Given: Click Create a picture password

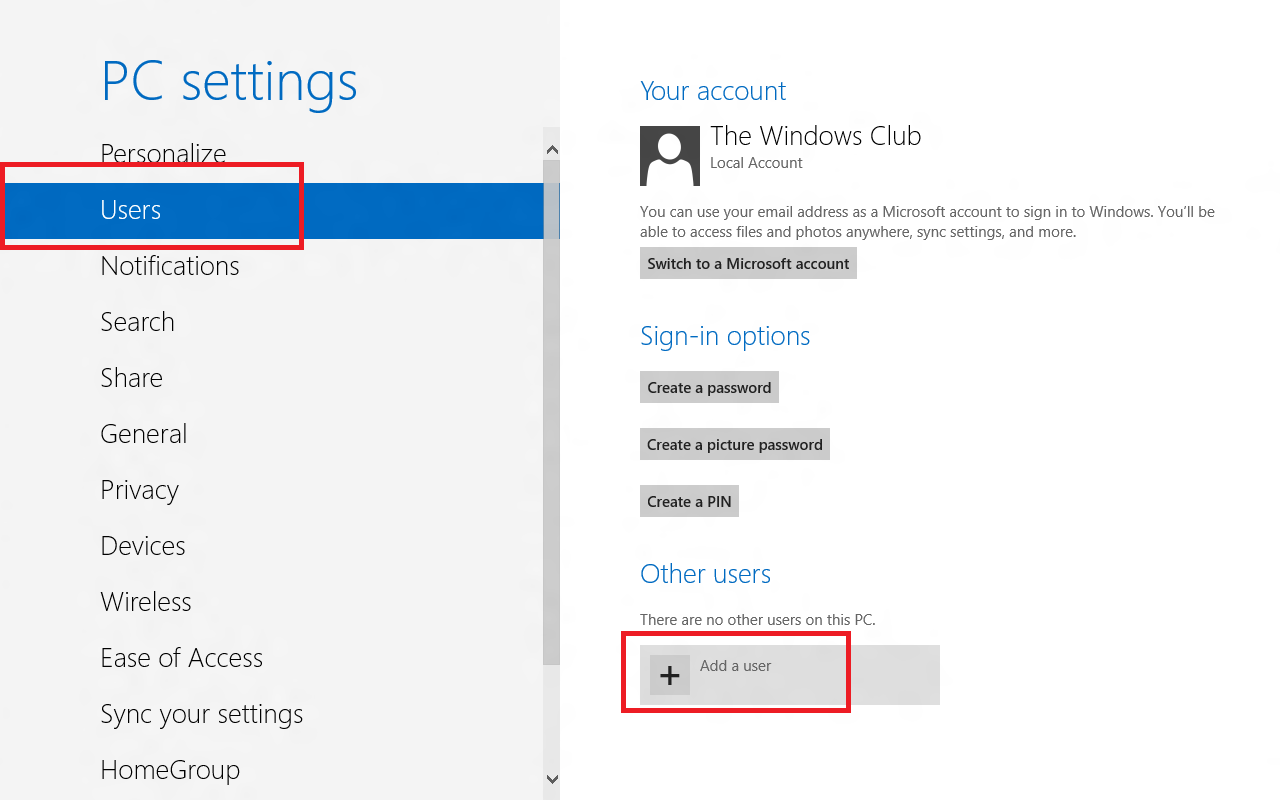Looking at the screenshot, I should (735, 445).
